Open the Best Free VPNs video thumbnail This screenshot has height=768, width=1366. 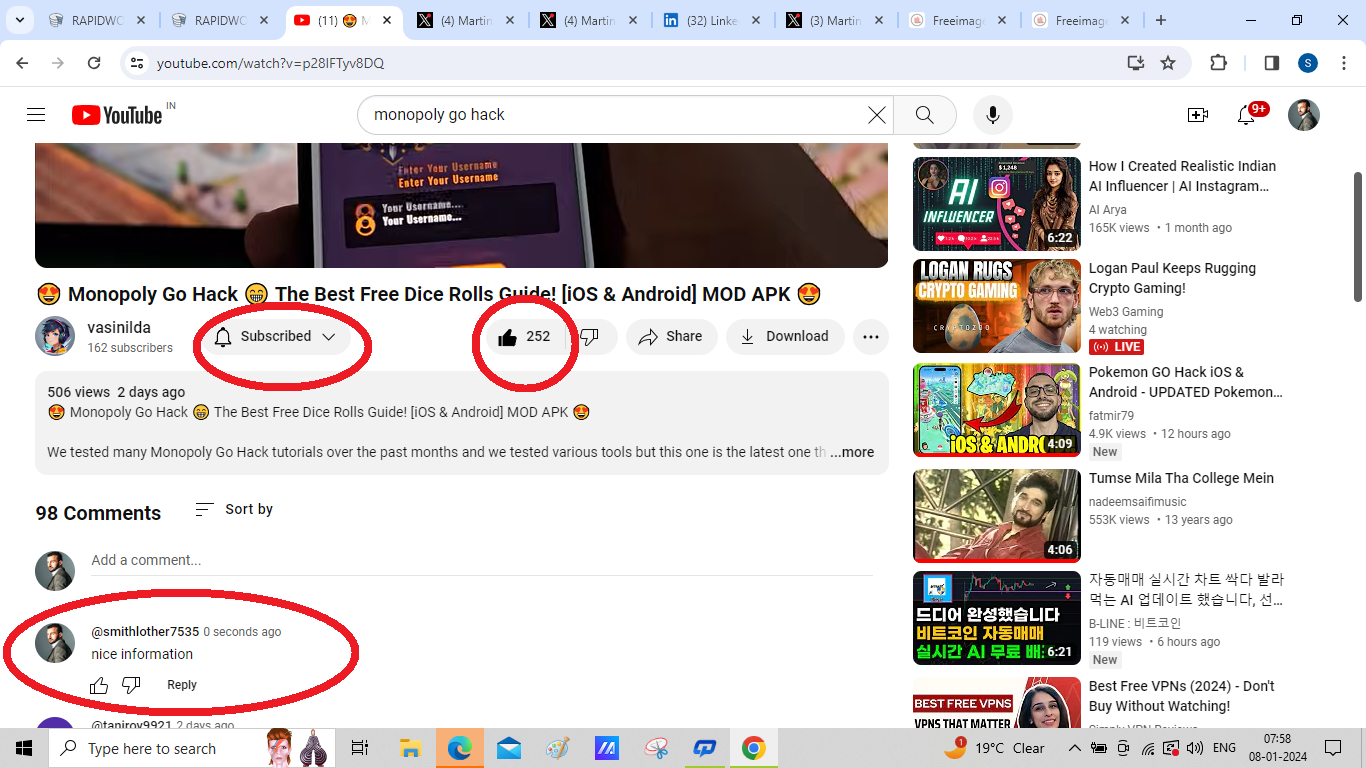[997, 703]
